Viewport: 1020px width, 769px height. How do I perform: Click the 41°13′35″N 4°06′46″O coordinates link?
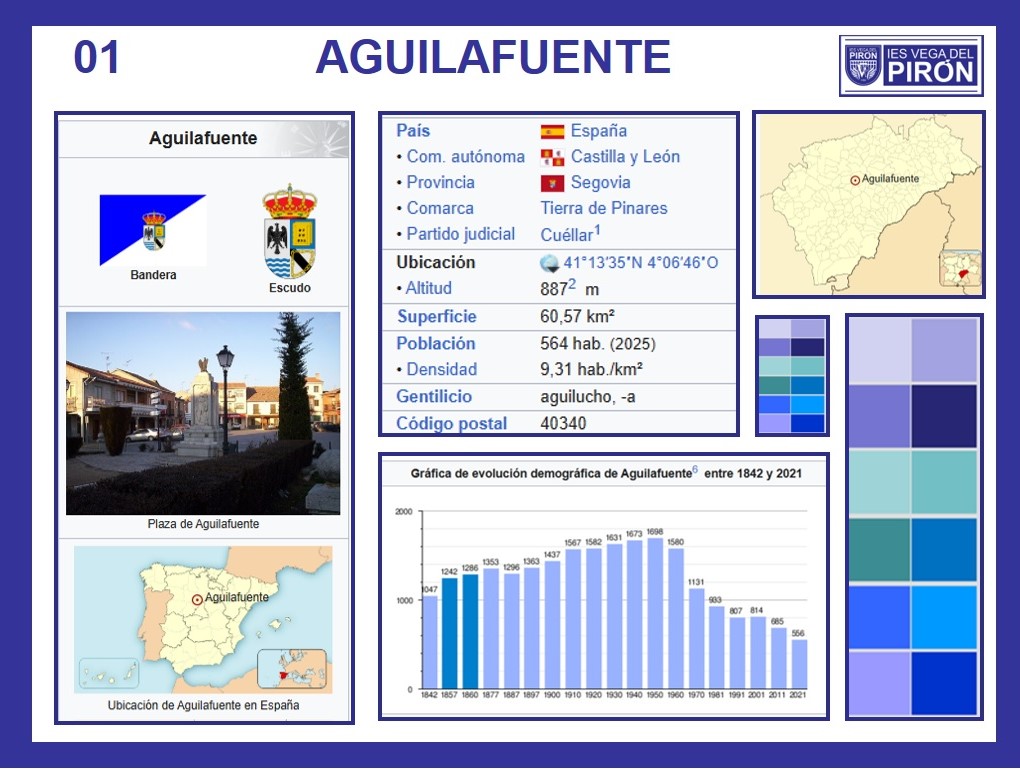pyautogui.click(x=640, y=263)
